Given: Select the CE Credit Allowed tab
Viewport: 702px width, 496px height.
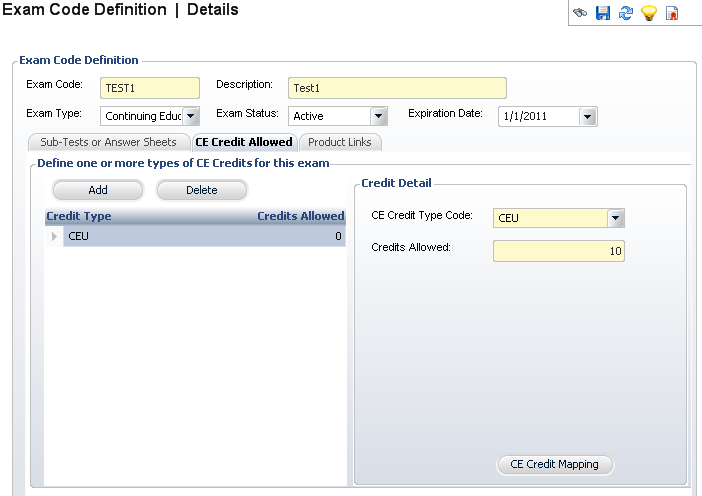Looking at the screenshot, I should [244, 142].
